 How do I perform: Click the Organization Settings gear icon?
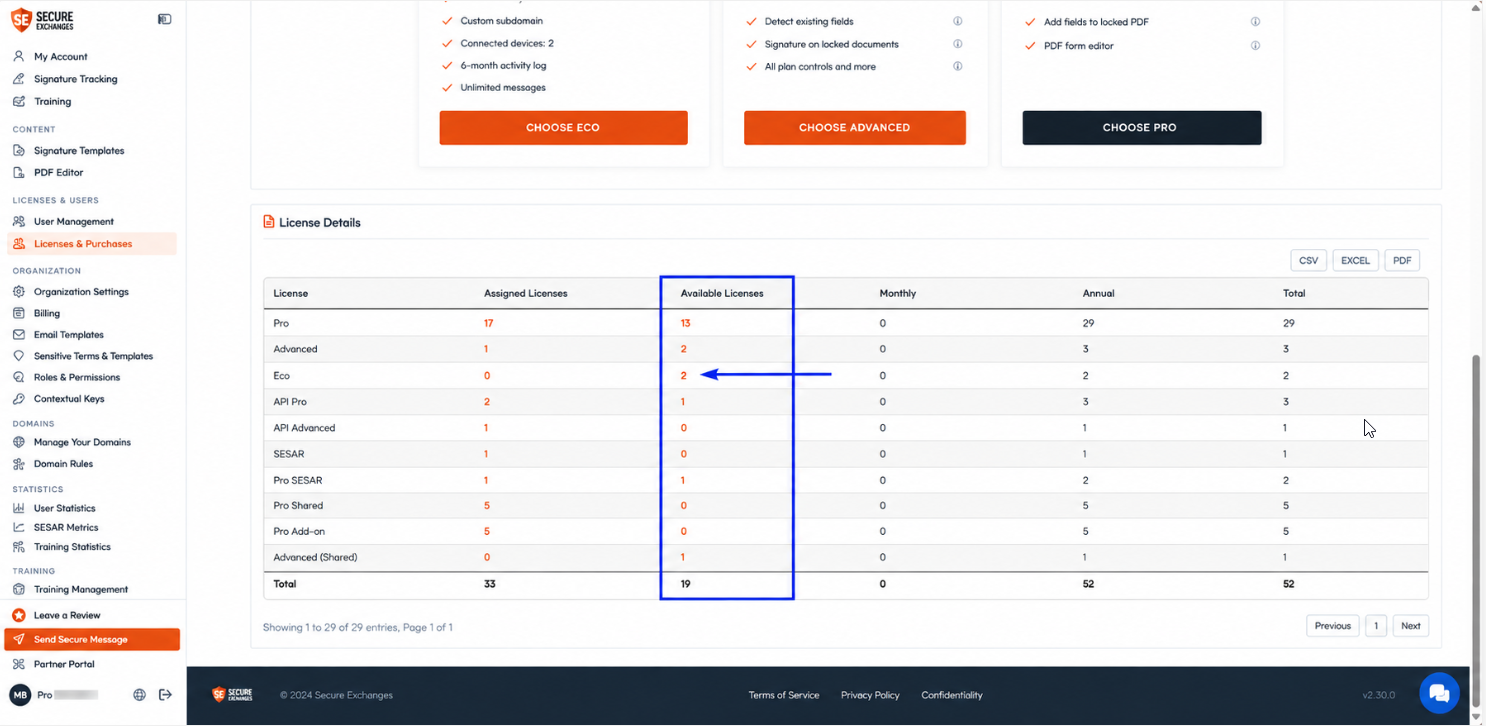pyautogui.click(x=19, y=291)
